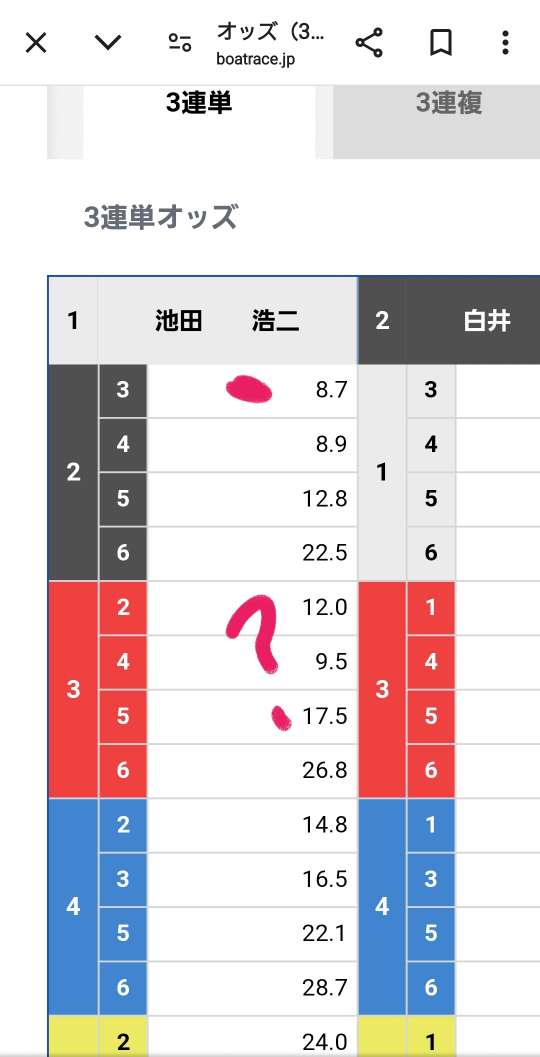This screenshot has height=1057, width=540.
Task: Tap the downward chevron to minimize tab
Action: (x=107, y=43)
